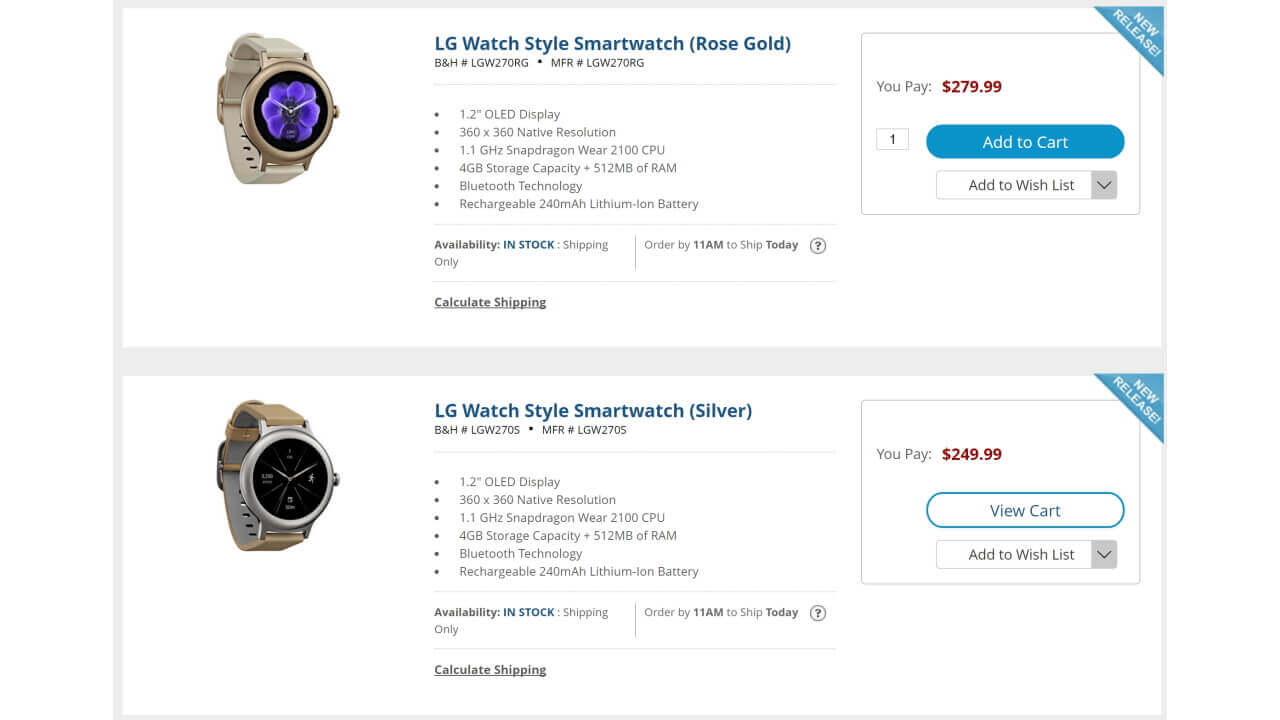Open the Rose Gold Add to Wish List dropdown arrow
Image resolution: width=1280 pixels, height=720 pixels.
1103,184
